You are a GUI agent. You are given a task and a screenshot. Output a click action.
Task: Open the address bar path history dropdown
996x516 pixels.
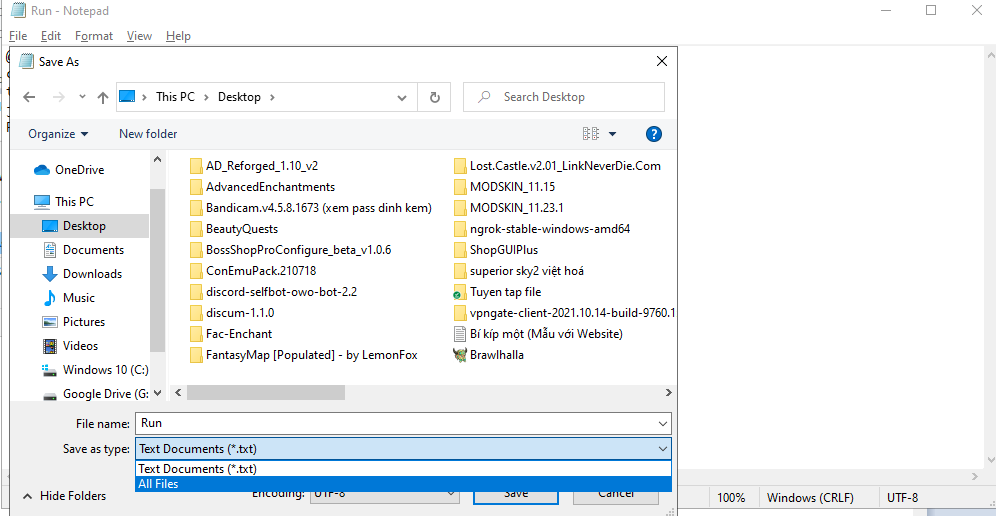tap(402, 97)
